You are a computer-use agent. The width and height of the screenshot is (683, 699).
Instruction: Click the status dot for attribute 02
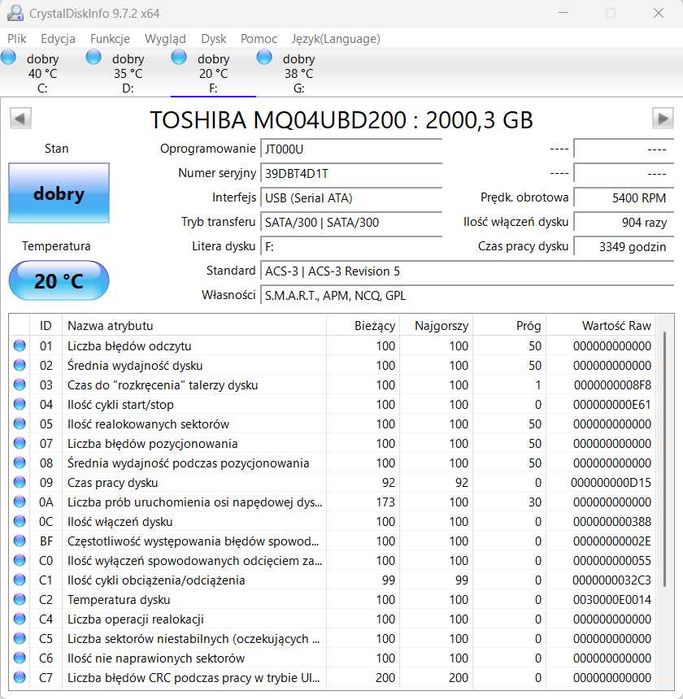coord(20,365)
